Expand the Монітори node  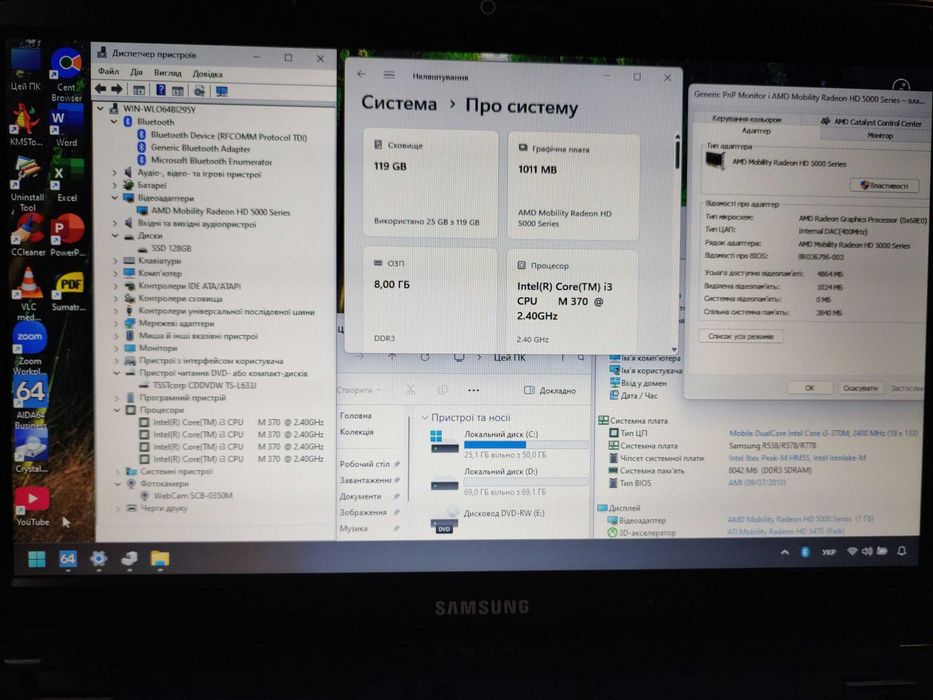click(116, 348)
